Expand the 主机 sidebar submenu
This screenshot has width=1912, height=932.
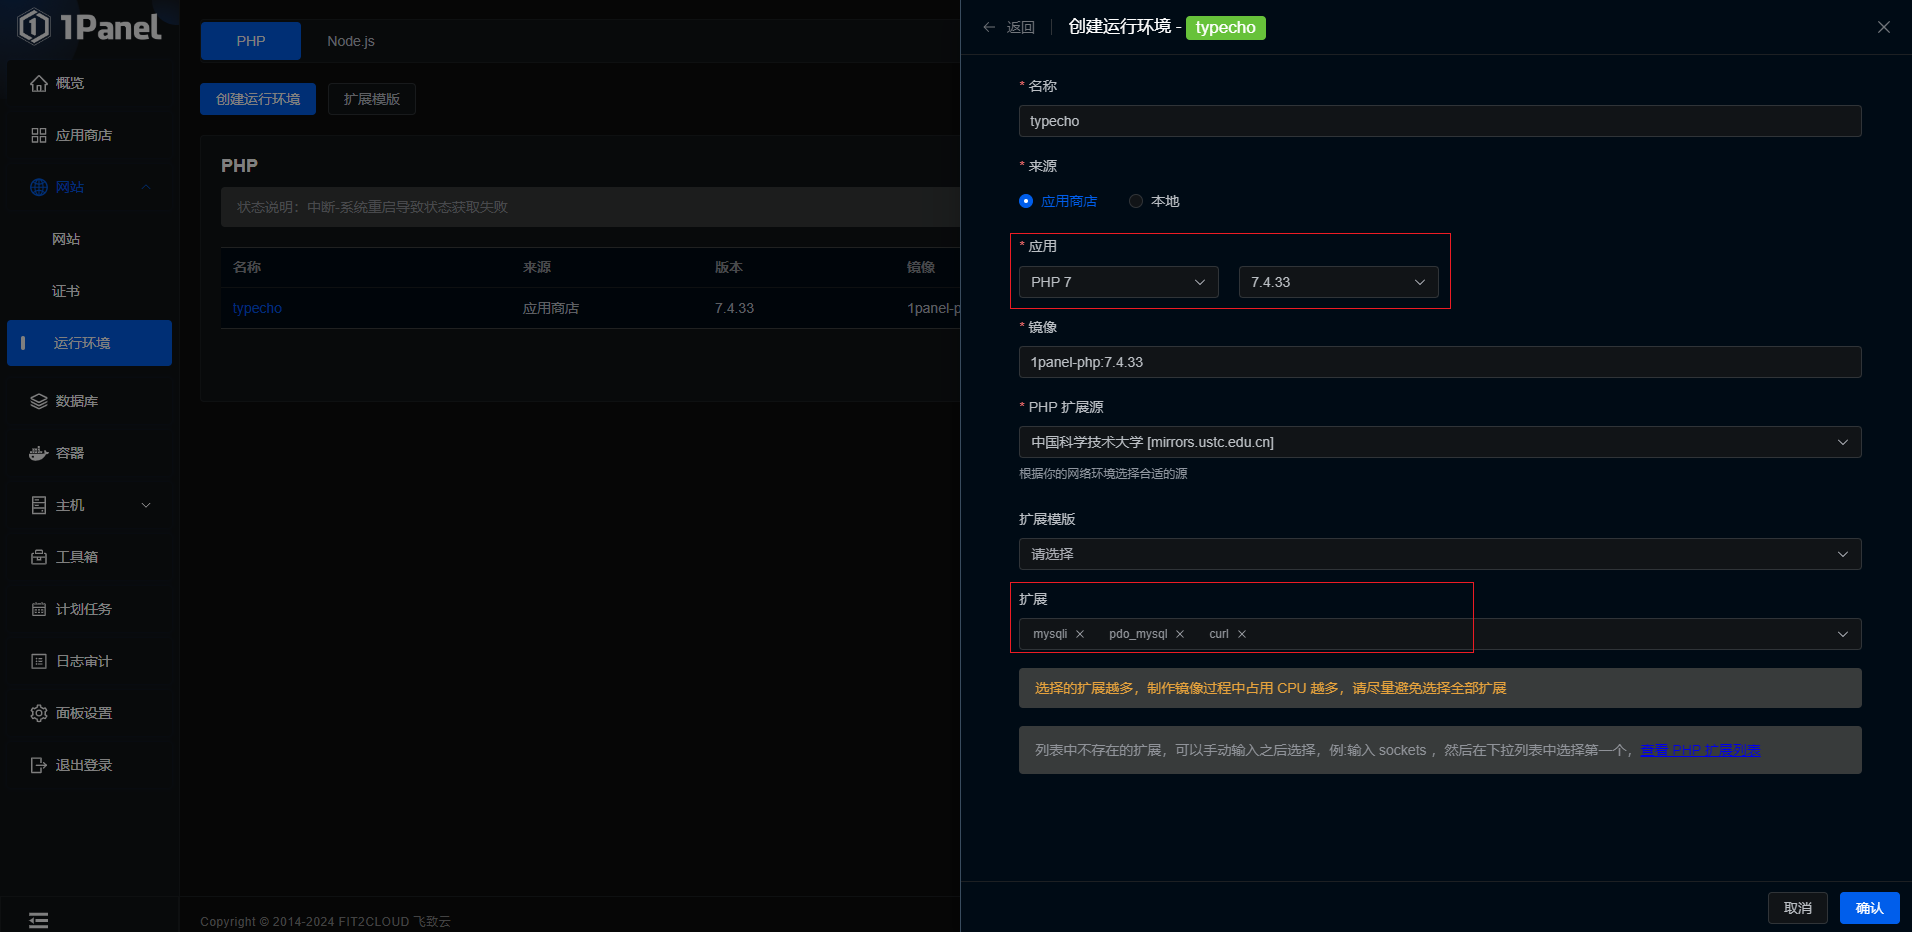(146, 505)
